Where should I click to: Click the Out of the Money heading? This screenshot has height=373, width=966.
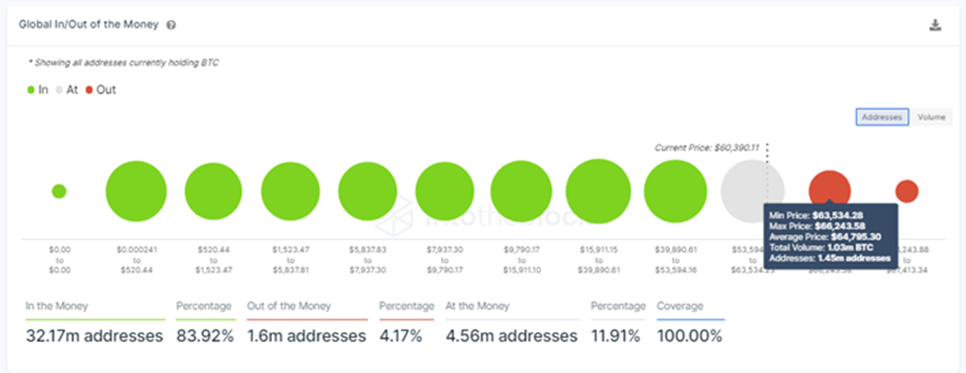pyautogui.click(x=289, y=306)
